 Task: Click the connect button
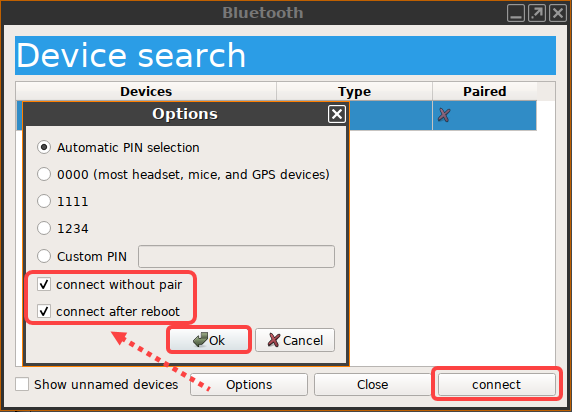click(x=496, y=385)
